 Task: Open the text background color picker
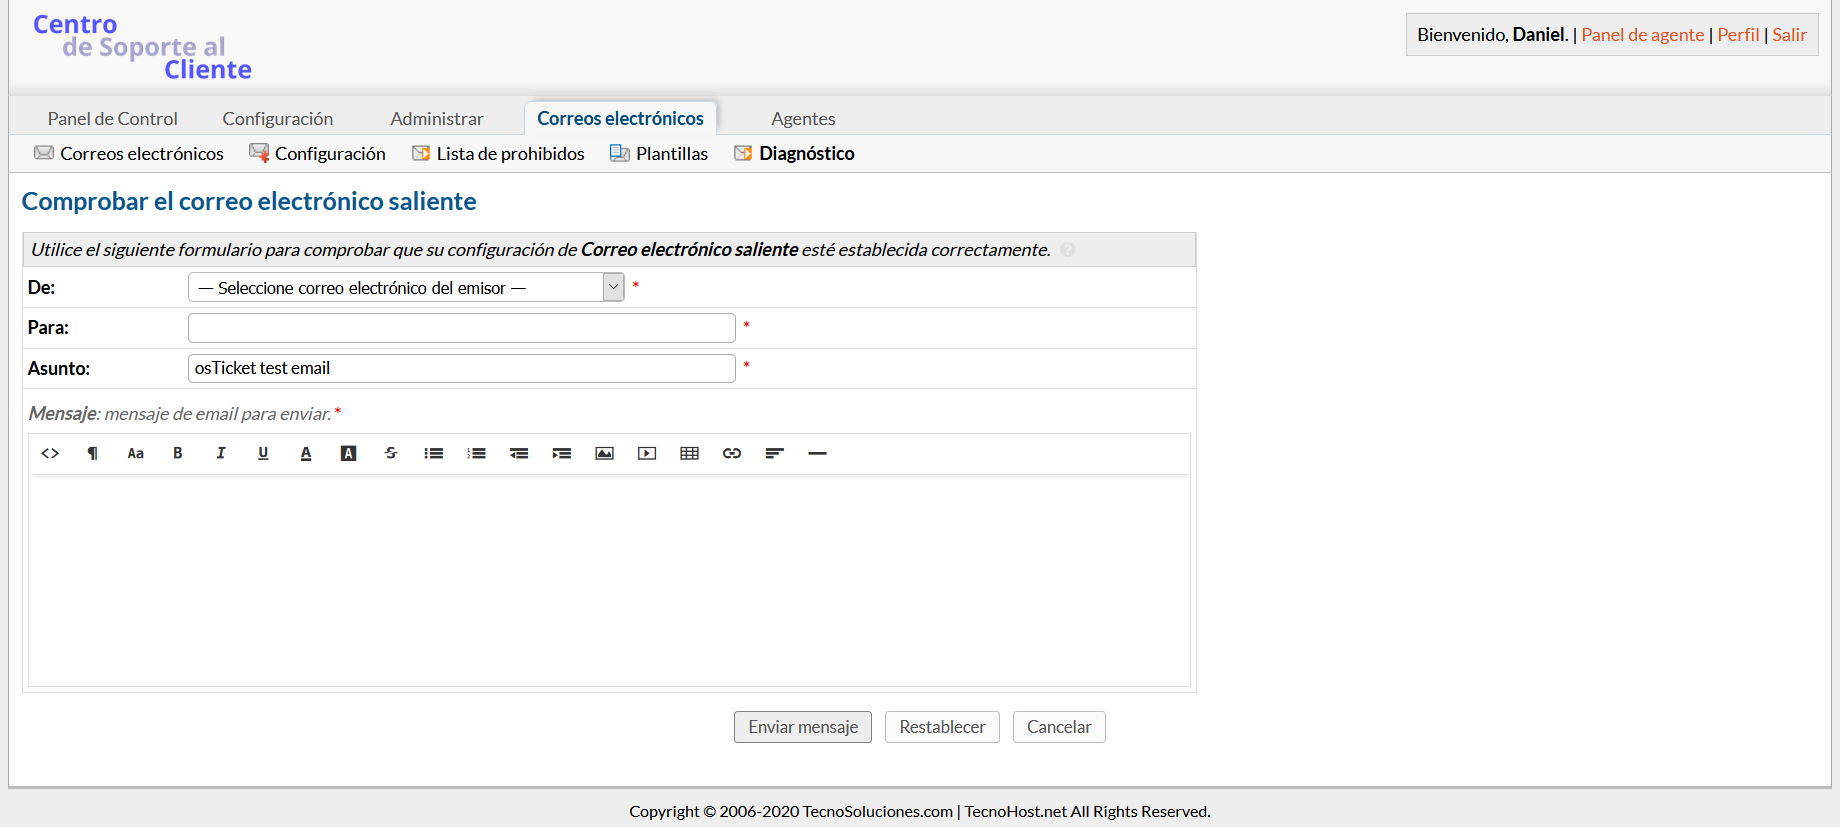(x=348, y=453)
